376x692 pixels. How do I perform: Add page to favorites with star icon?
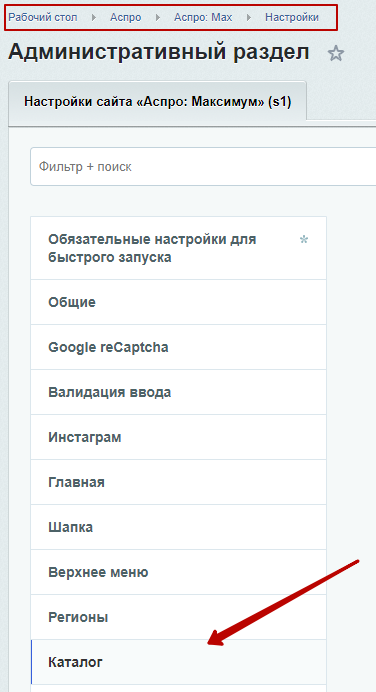pos(335,54)
